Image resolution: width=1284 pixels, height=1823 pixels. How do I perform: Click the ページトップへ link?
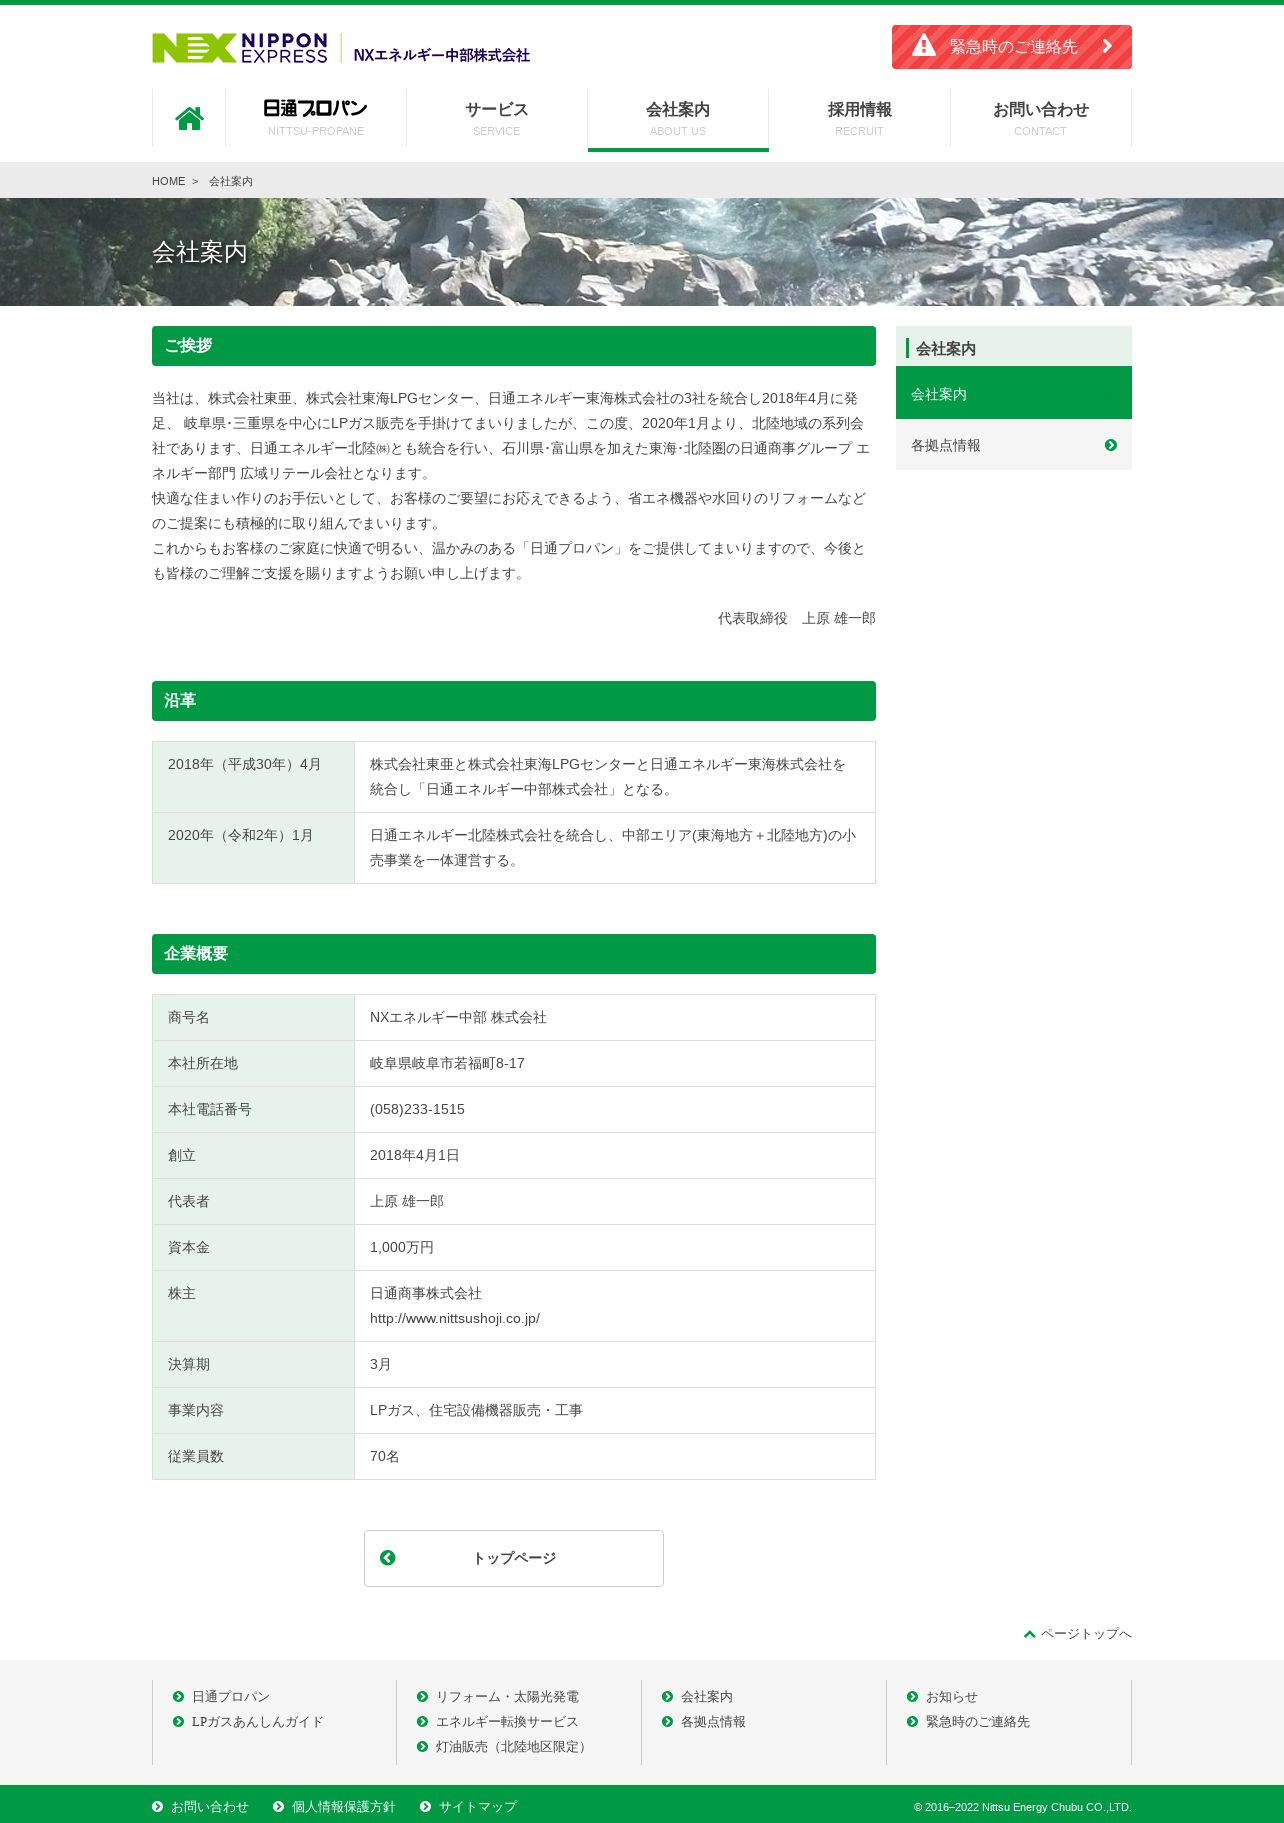pyautogui.click(x=1078, y=1634)
